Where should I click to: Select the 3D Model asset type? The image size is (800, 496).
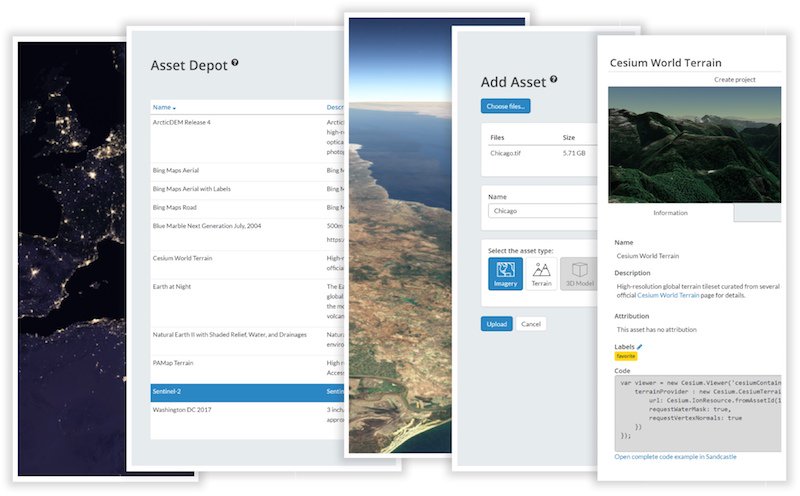pos(579,274)
